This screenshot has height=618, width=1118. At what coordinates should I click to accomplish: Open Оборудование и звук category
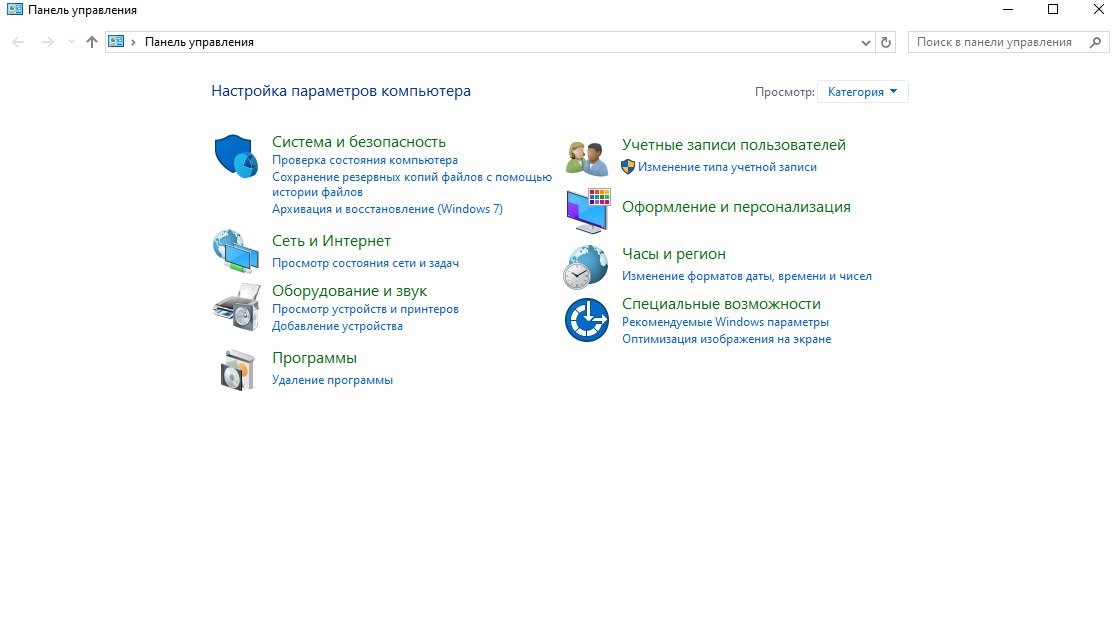point(349,291)
